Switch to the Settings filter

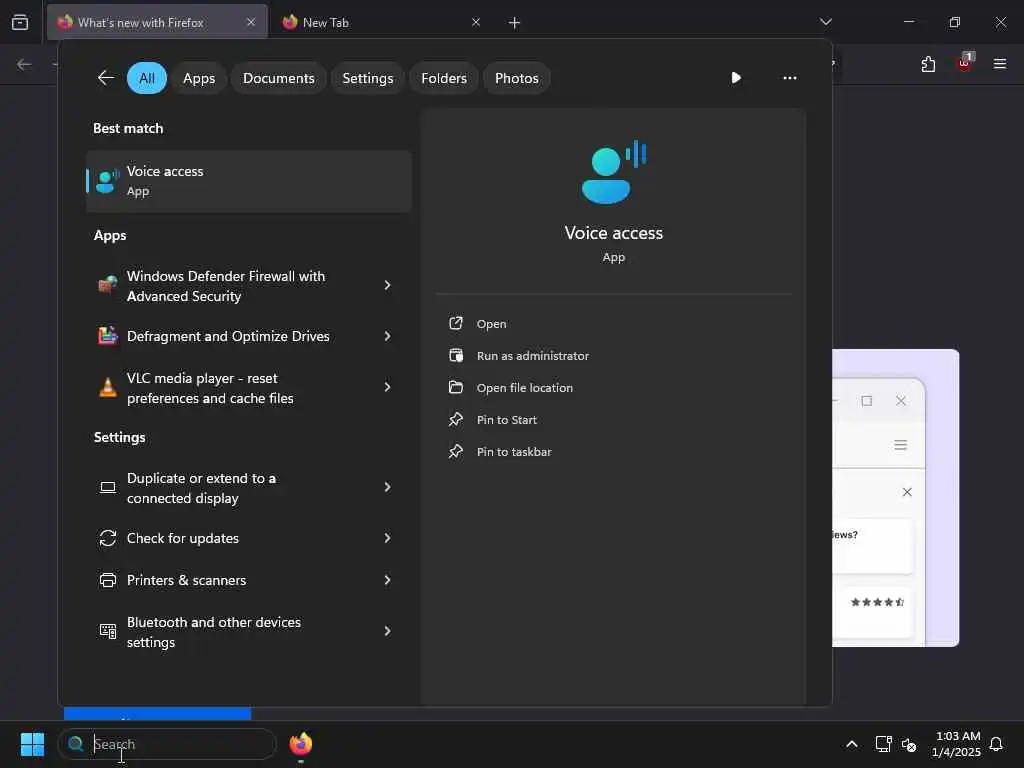[368, 78]
